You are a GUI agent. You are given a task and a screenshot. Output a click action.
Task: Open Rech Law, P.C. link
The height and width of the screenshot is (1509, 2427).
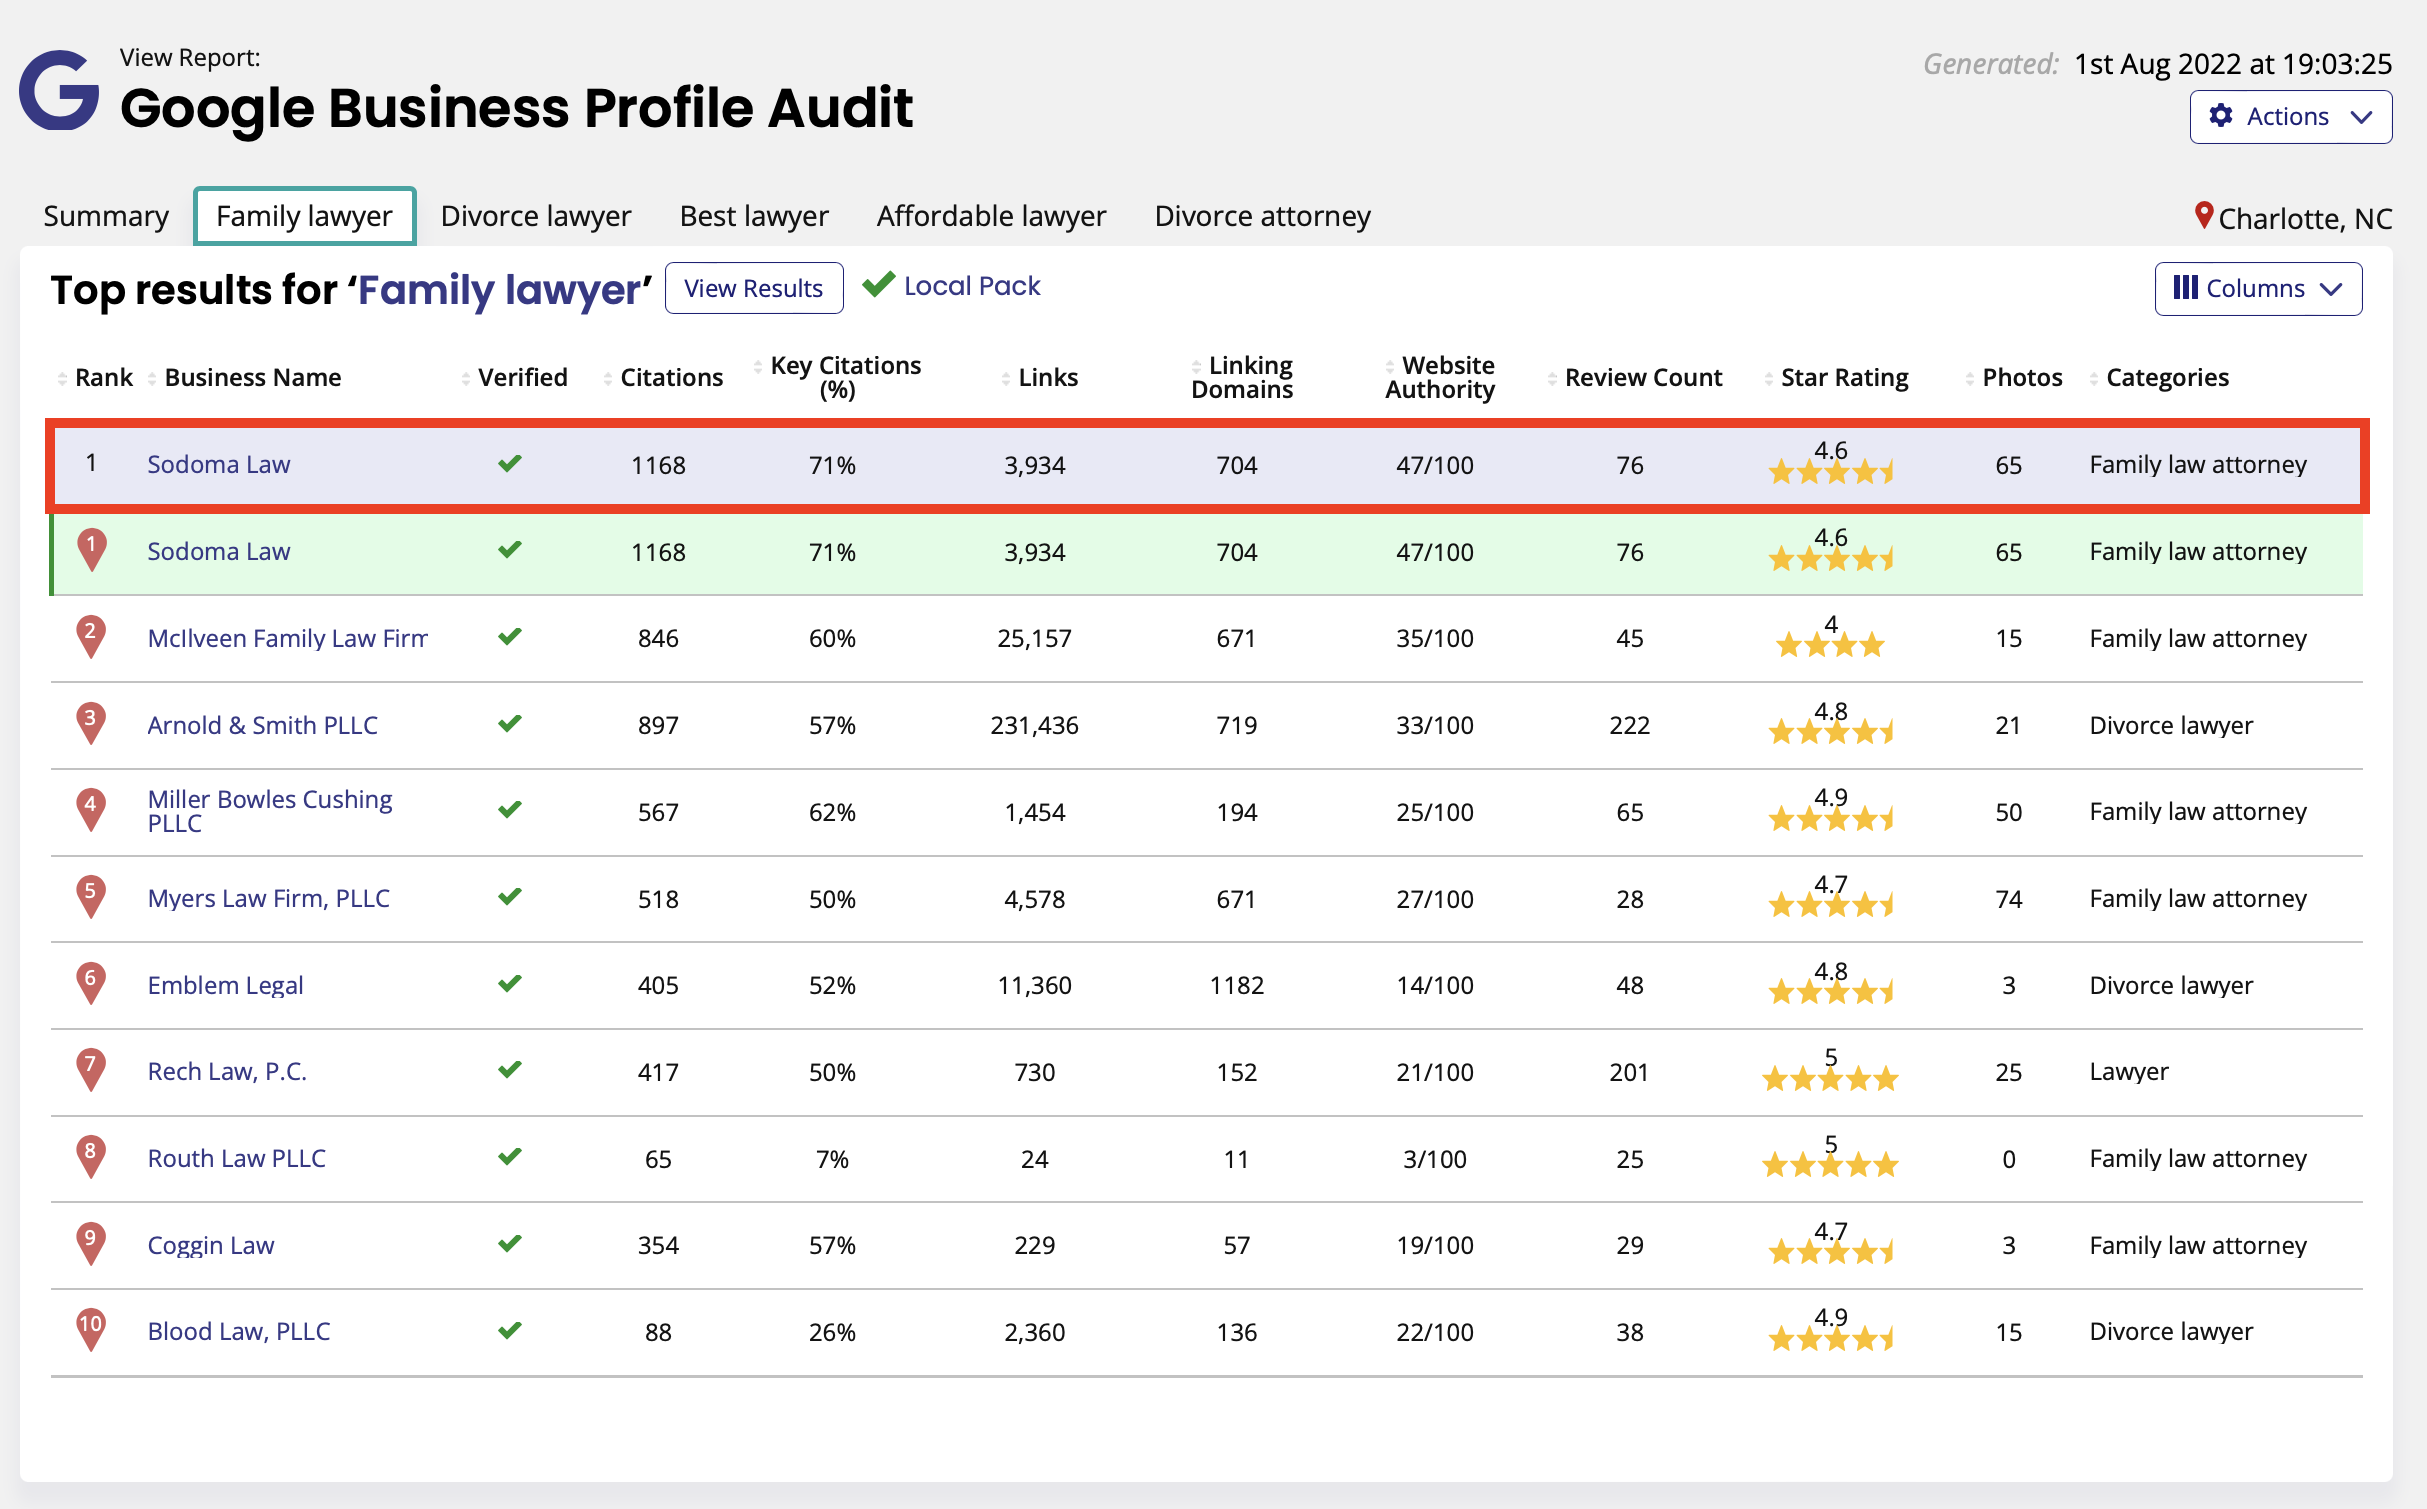point(227,1072)
